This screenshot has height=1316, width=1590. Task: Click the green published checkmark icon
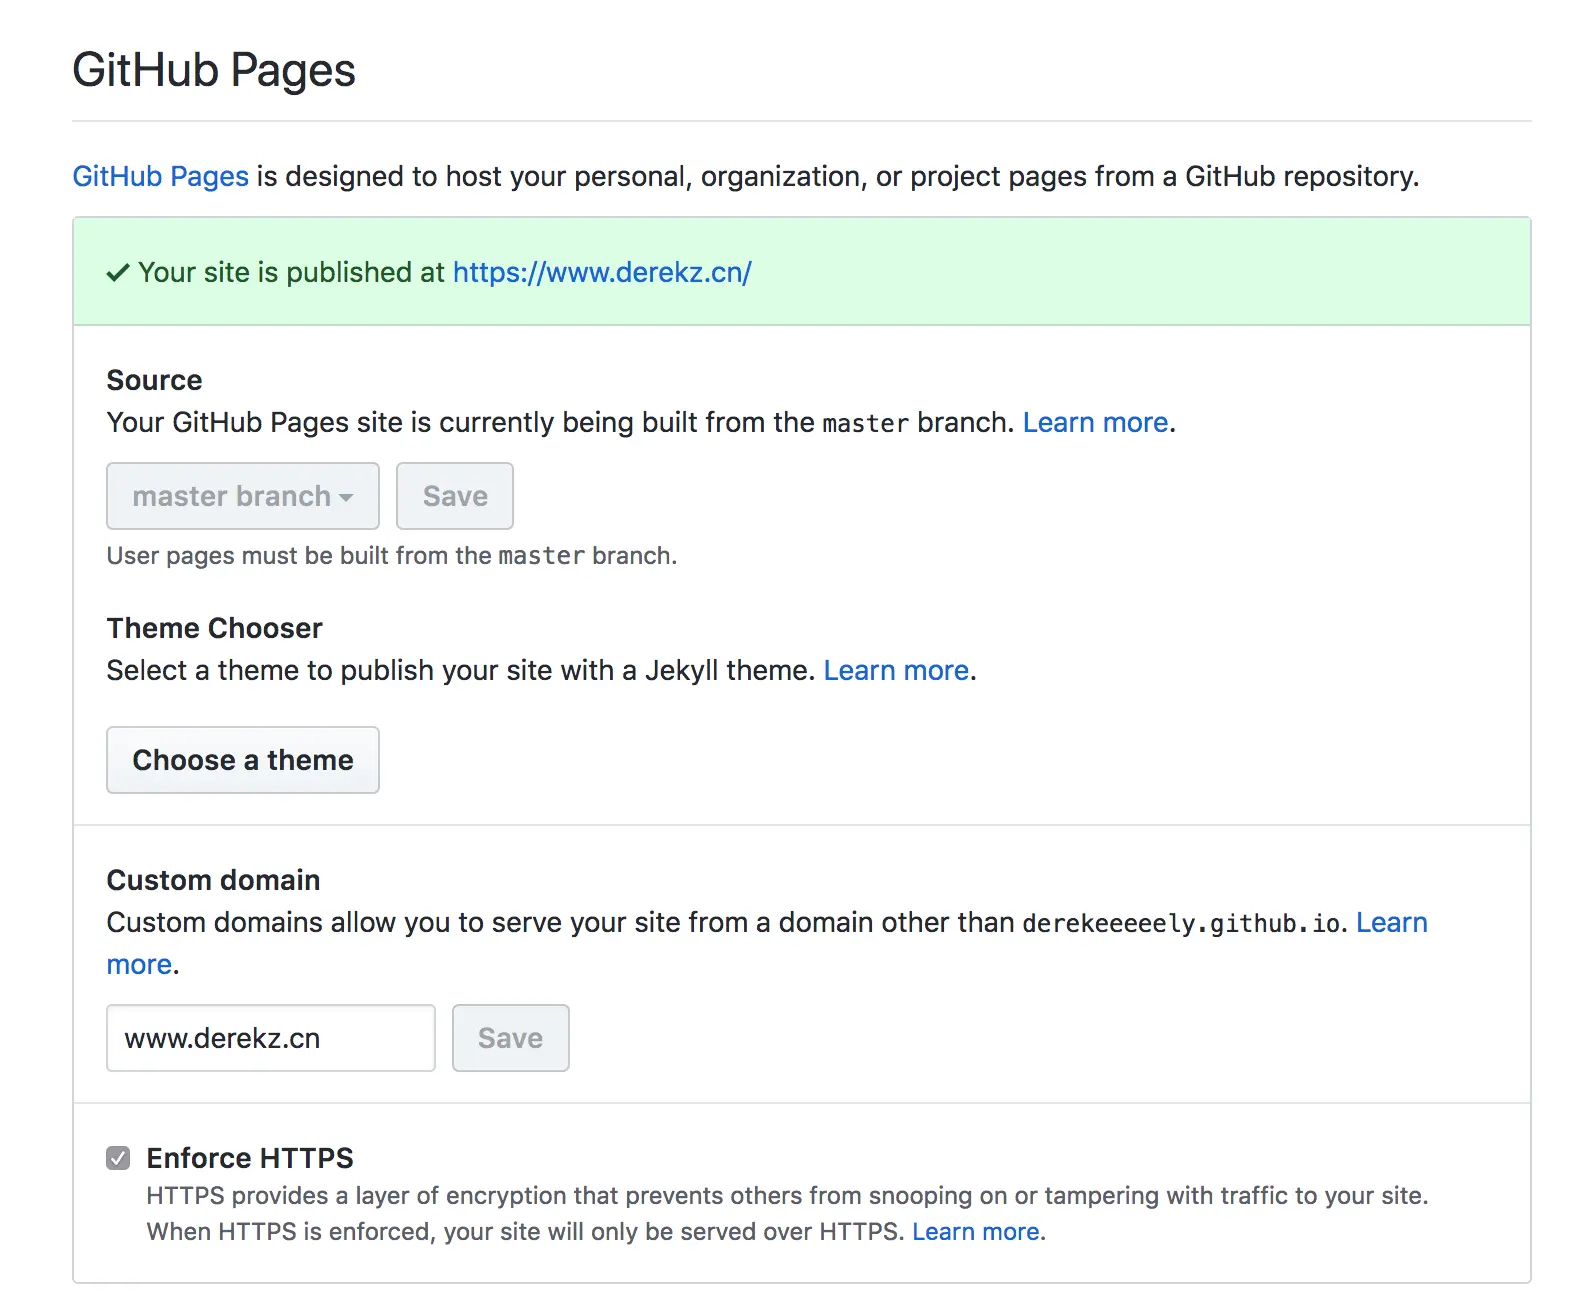tap(118, 273)
